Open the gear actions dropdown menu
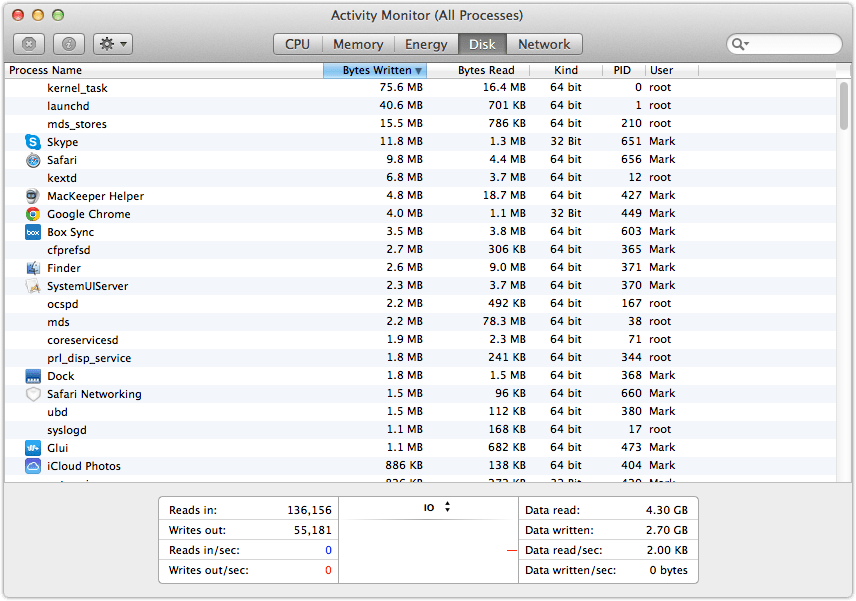 [113, 44]
